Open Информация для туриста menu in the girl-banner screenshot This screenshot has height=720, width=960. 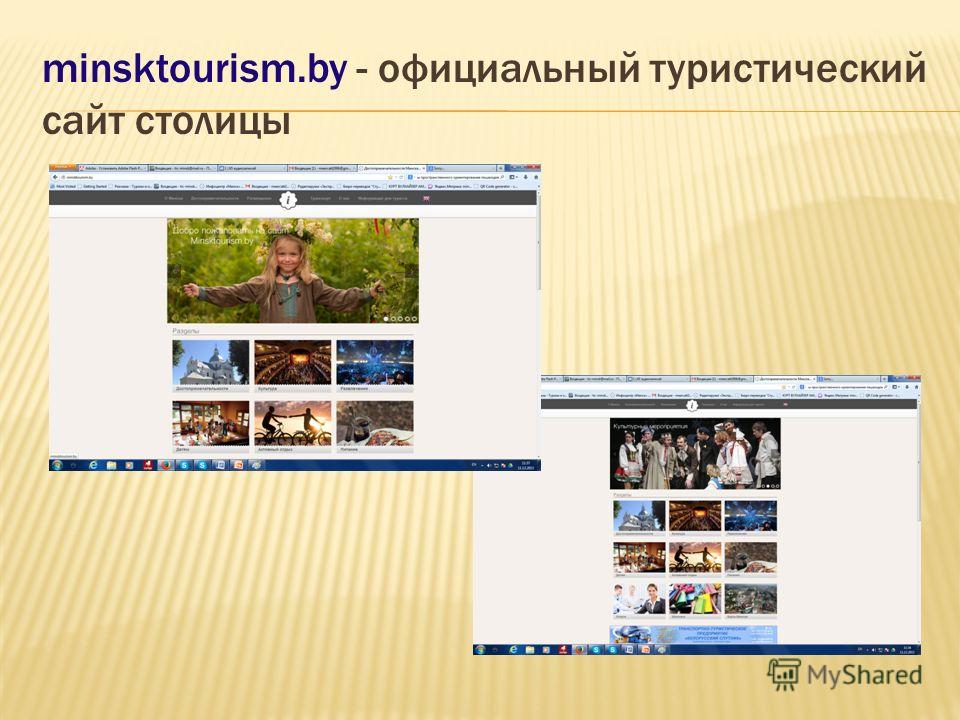click(x=383, y=198)
